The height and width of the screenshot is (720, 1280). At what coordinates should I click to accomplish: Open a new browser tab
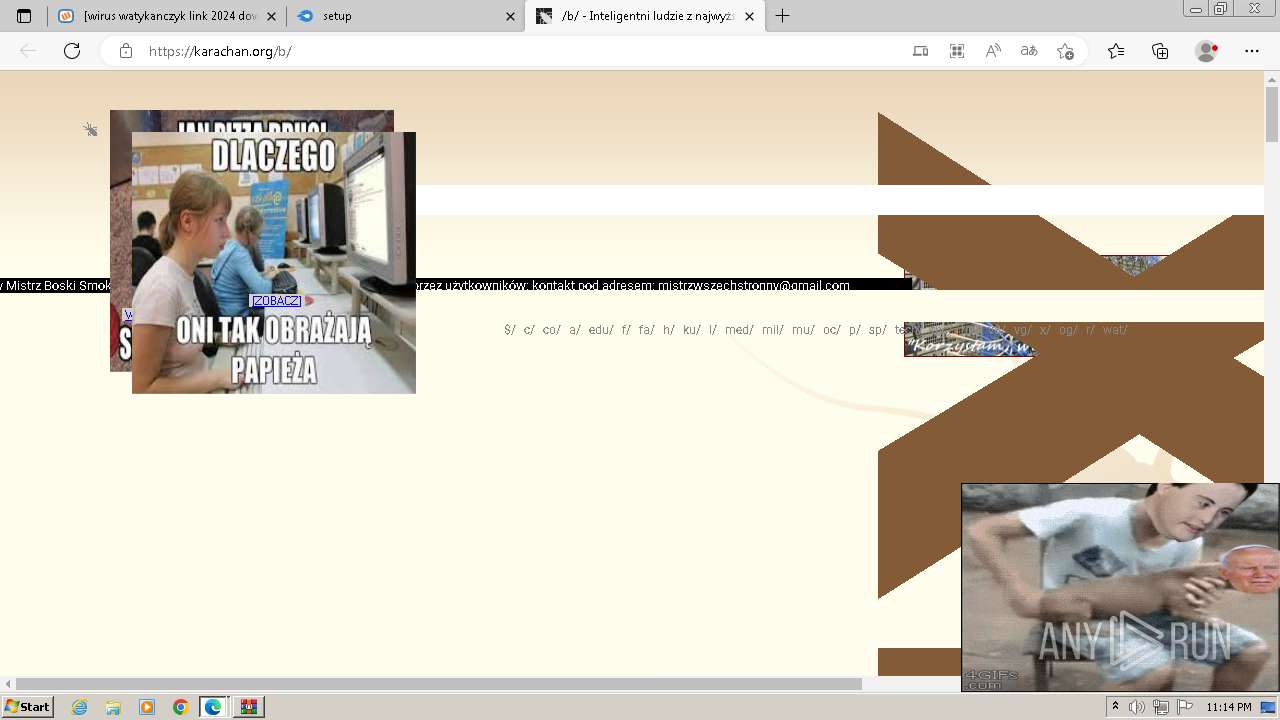pos(783,16)
